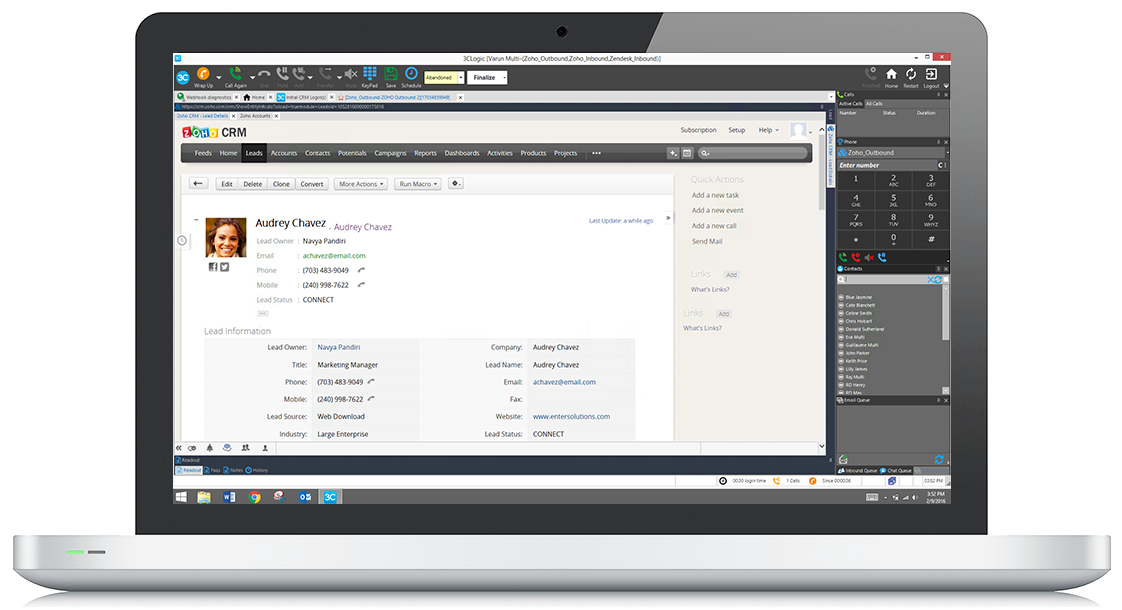Open the Schedule clock icon

pos(411,75)
